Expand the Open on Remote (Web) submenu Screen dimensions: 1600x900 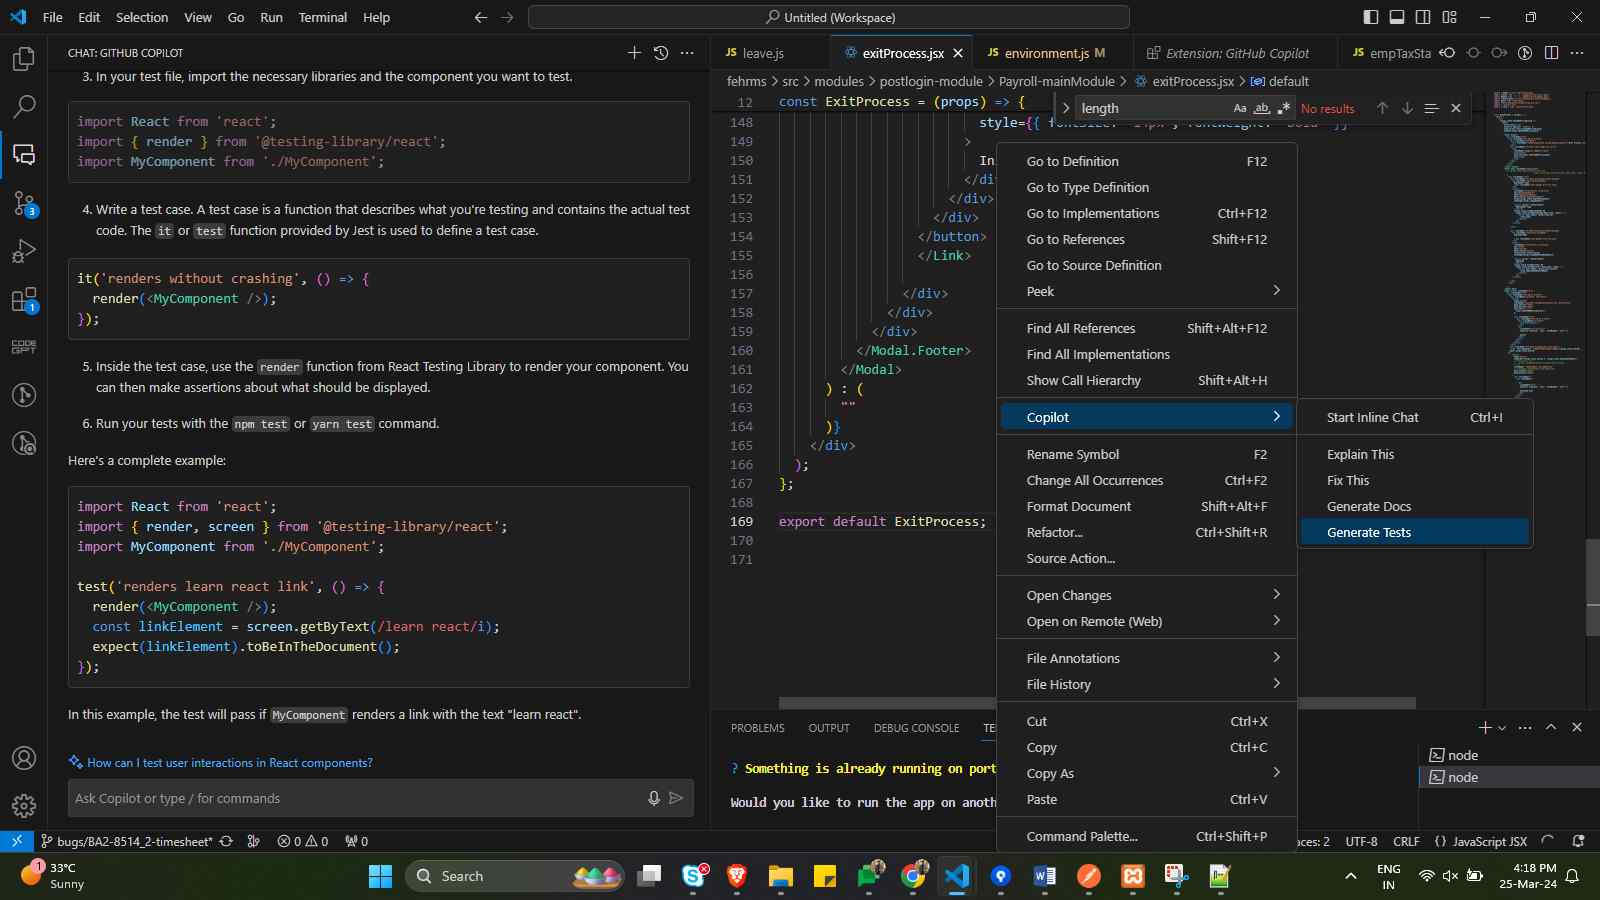(x=1147, y=621)
